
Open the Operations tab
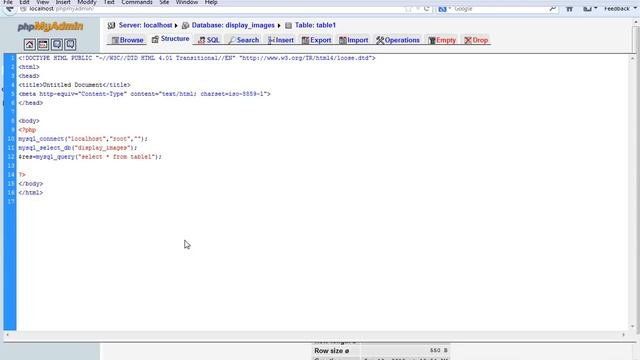[398, 40]
